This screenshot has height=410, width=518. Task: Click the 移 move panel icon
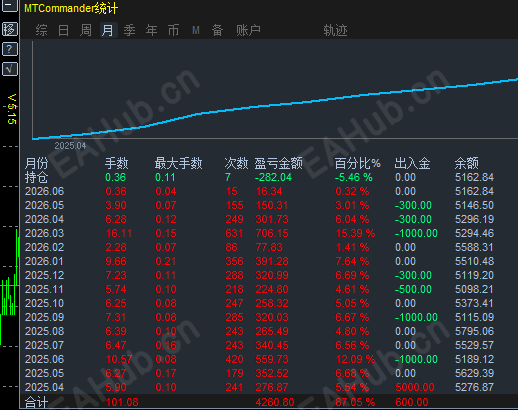coord(10,29)
